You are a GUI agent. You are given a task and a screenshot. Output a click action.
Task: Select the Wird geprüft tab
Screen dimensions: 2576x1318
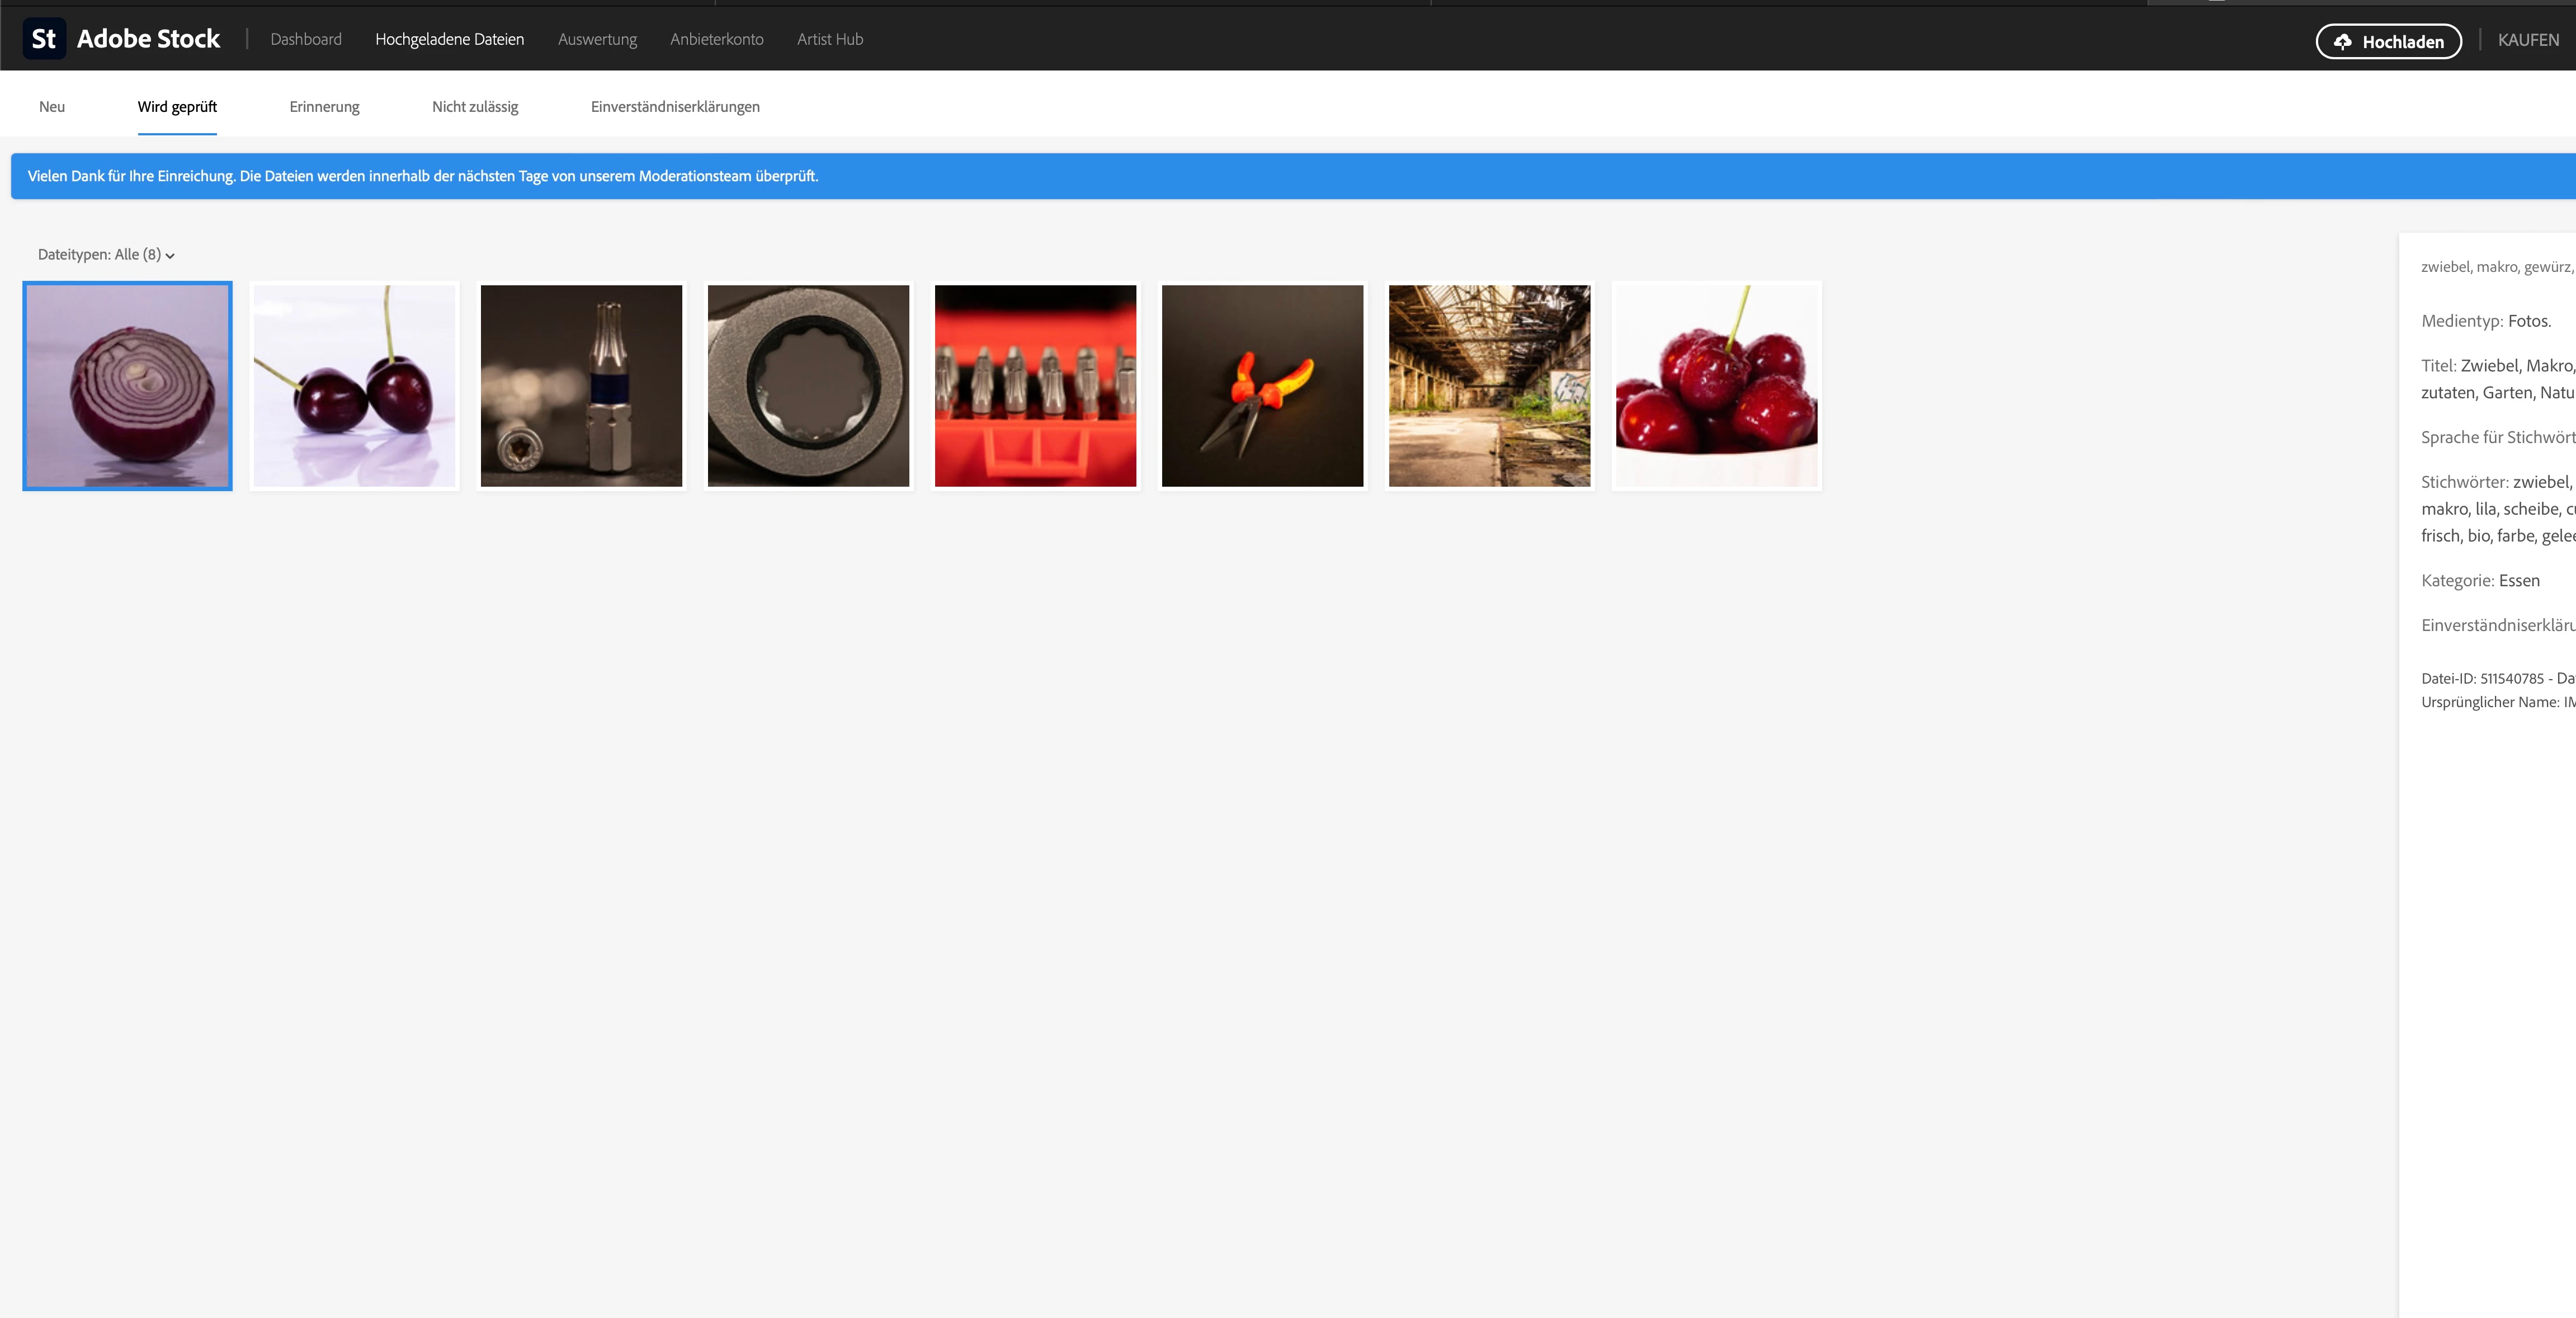click(177, 107)
